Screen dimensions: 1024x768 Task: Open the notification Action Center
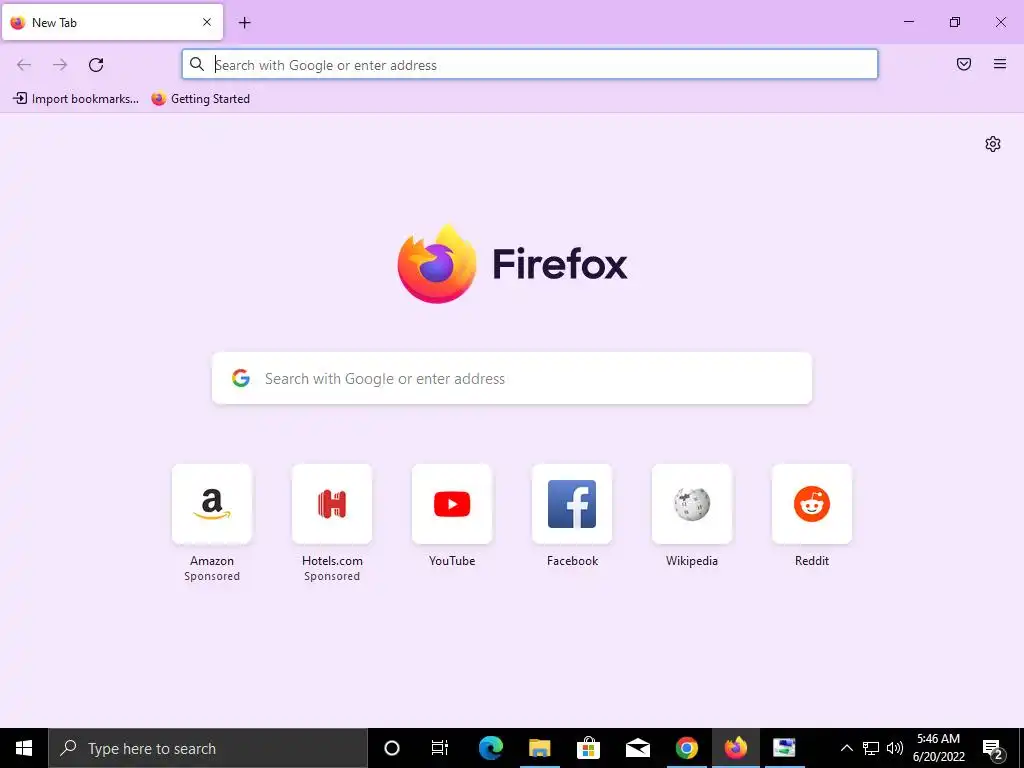(x=993, y=749)
